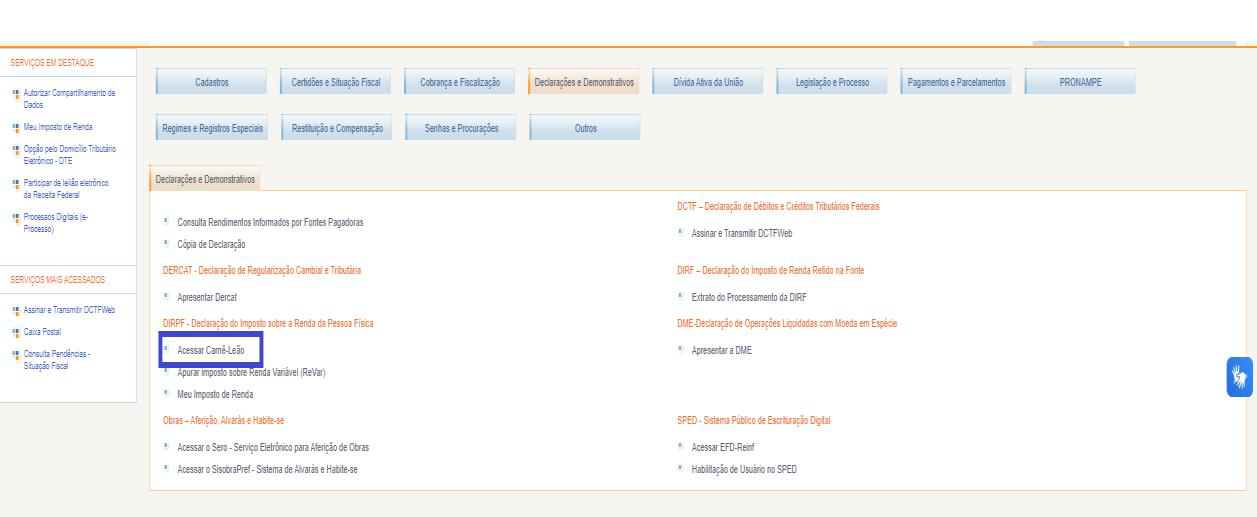Screen dimensions: 1257x517
Task: Select the Declarações e Demonstrativos panel tab
Action: (204, 179)
